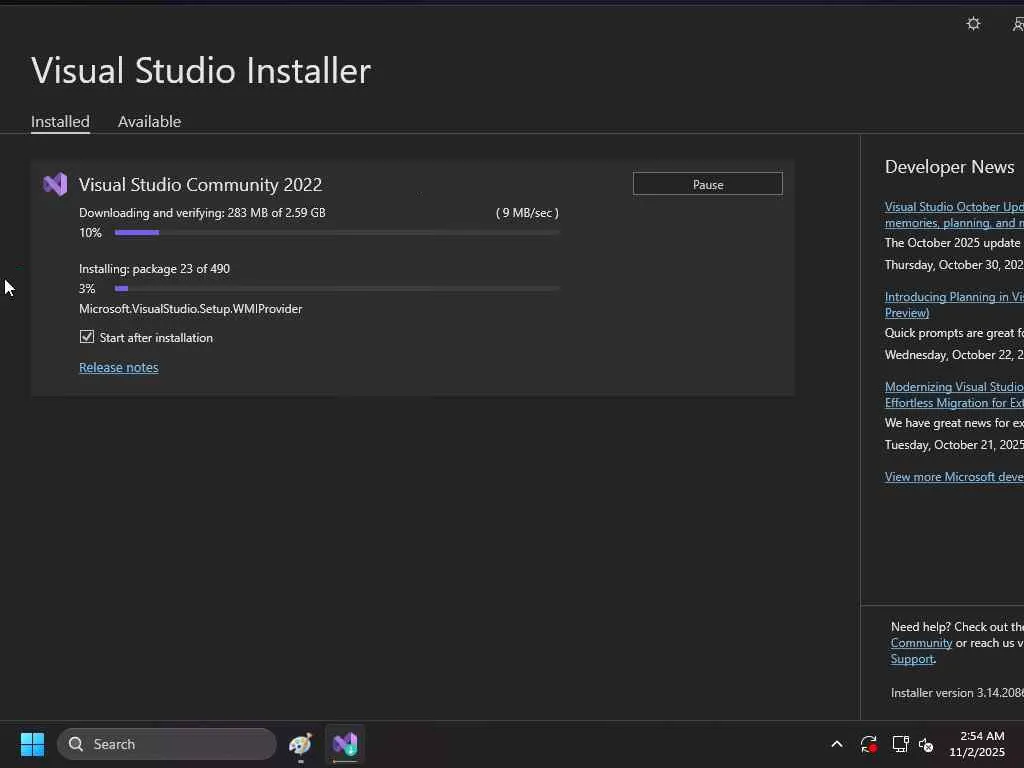This screenshot has height=768, width=1024.
Task: Click the Installing package 23 of 490 text
Action: [155, 268]
